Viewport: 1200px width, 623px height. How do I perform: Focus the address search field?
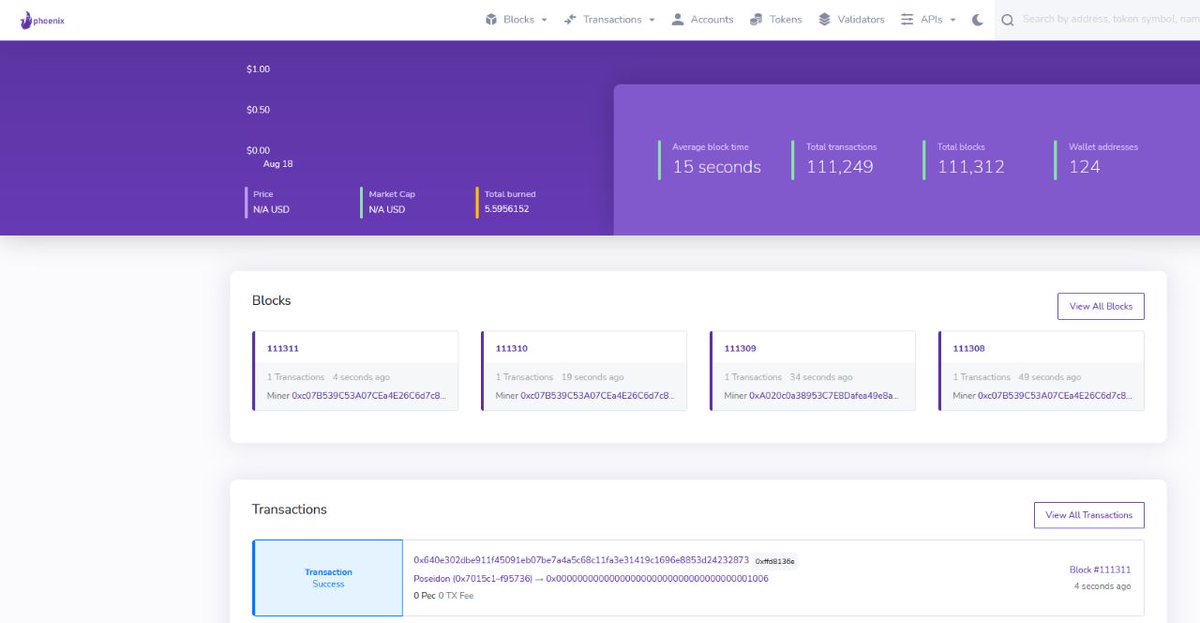click(1109, 19)
